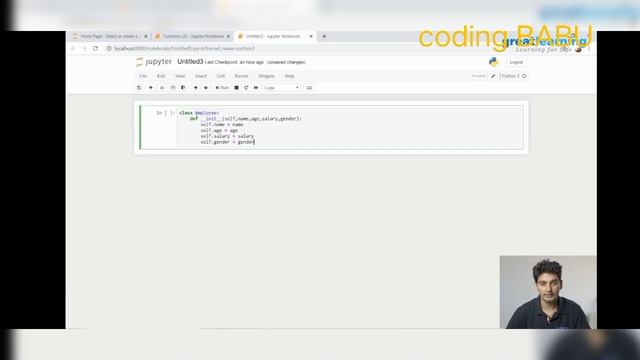
Task: Insert a cell below using plus icon
Action: click(x=151, y=88)
